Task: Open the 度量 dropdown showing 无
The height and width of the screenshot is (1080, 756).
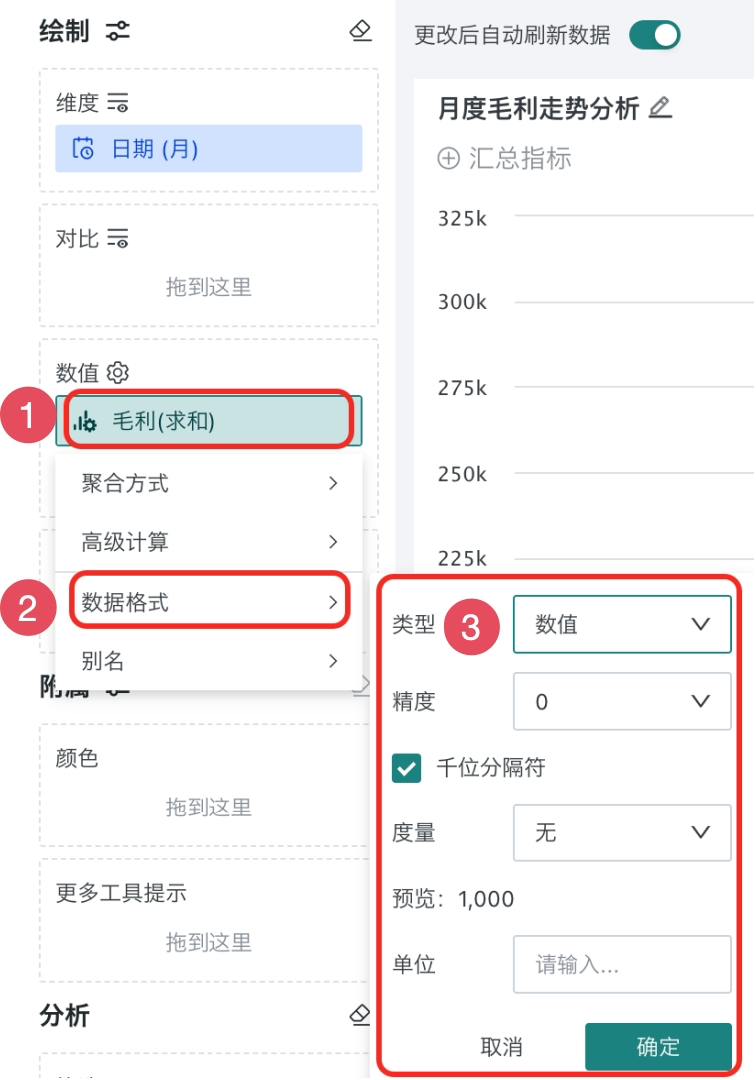Action: [x=622, y=832]
